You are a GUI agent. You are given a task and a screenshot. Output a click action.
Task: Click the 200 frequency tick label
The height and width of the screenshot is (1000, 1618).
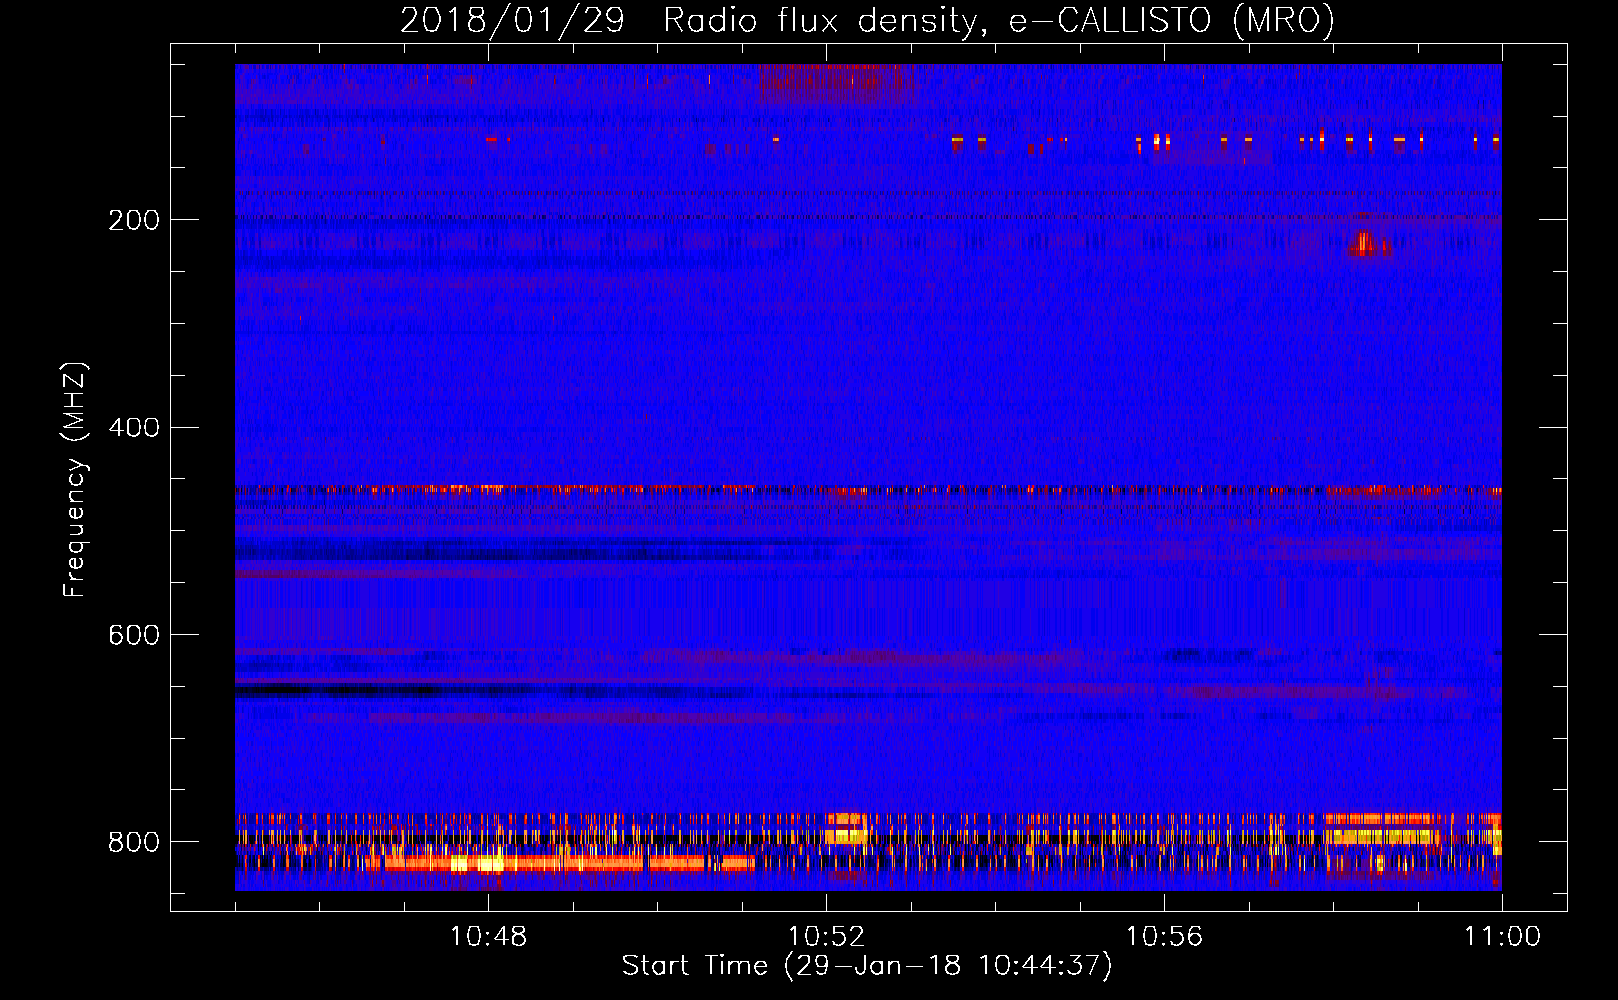pyautogui.click(x=134, y=220)
